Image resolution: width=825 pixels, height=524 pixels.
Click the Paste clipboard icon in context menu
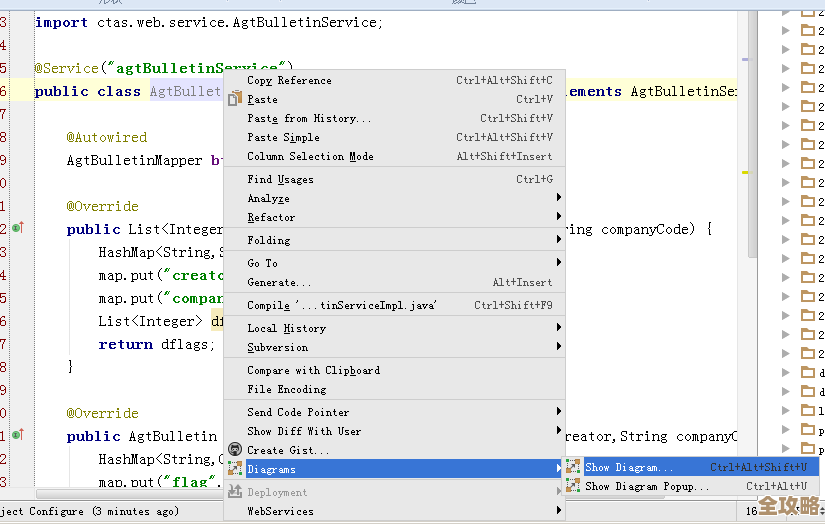[235, 99]
